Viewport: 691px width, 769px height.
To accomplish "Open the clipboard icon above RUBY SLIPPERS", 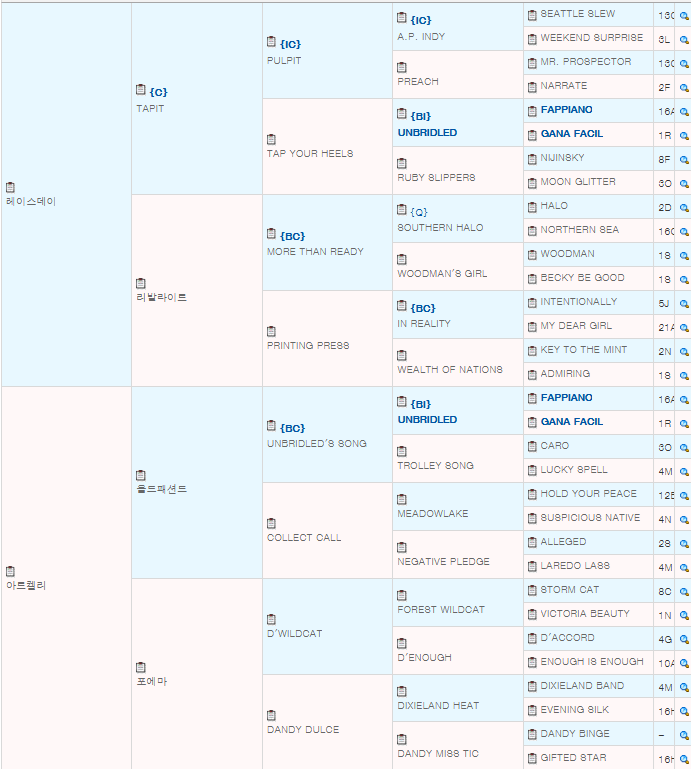I will pos(402,163).
